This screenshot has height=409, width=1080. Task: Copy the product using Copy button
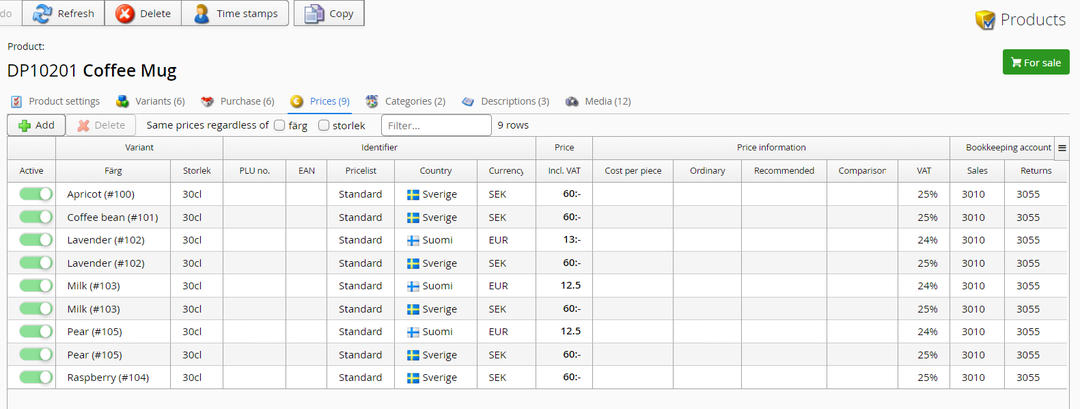click(x=329, y=14)
